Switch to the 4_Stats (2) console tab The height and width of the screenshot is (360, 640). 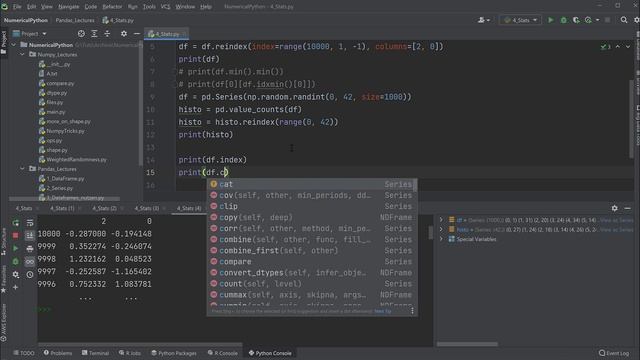click(x=104, y=208)
